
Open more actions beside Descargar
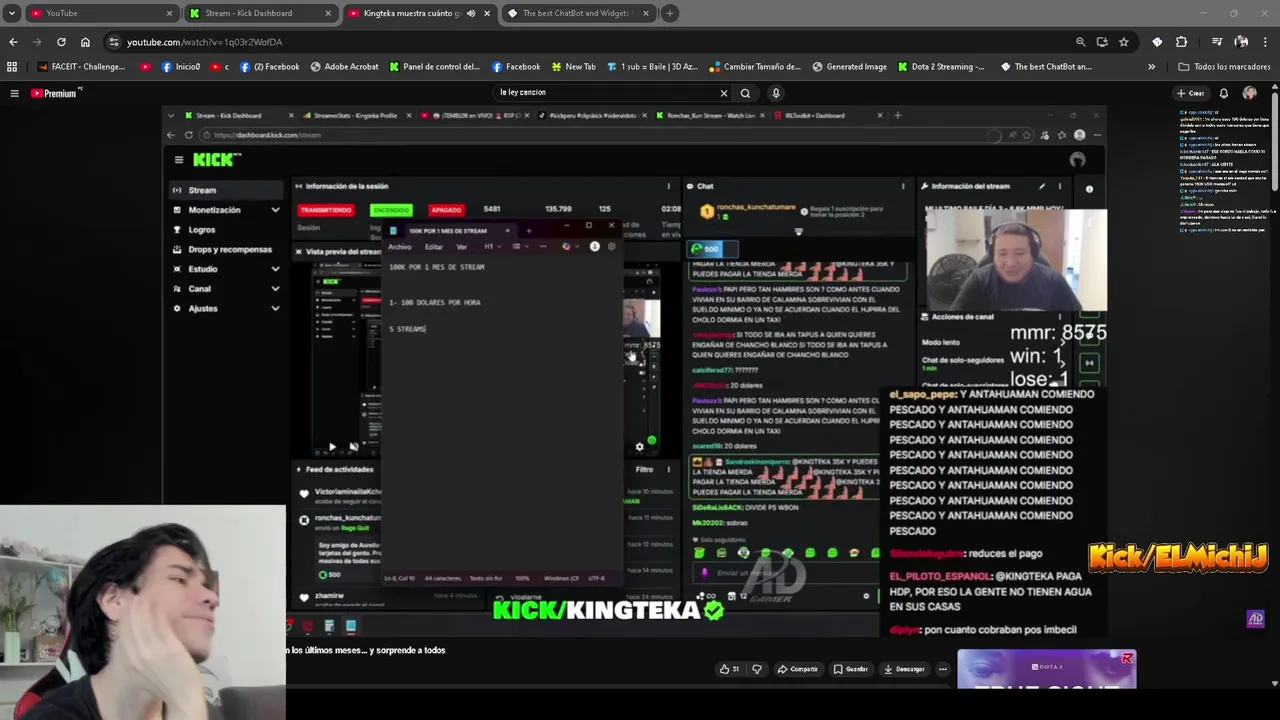click(x=942, y=669)
